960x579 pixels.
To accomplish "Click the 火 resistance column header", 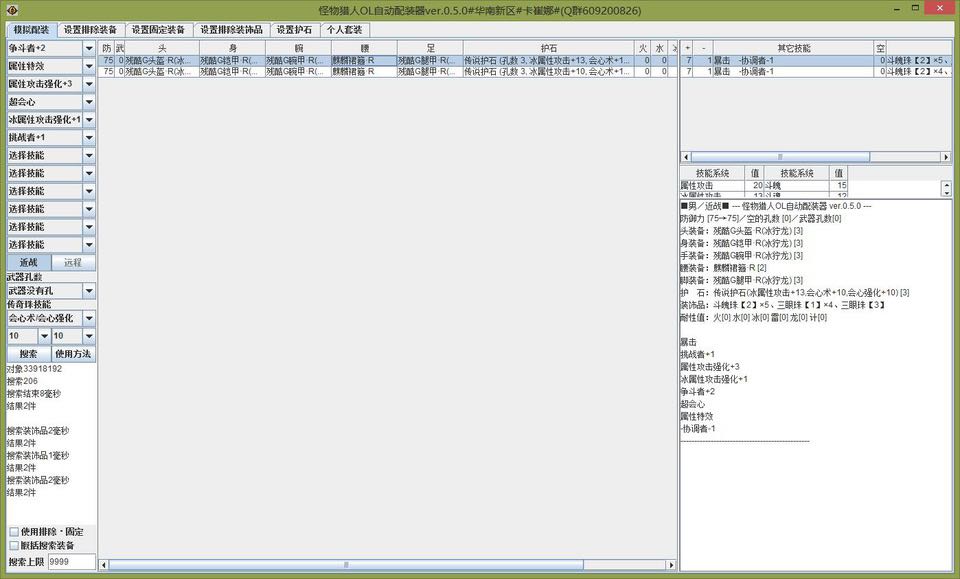I will coord(643,48).
